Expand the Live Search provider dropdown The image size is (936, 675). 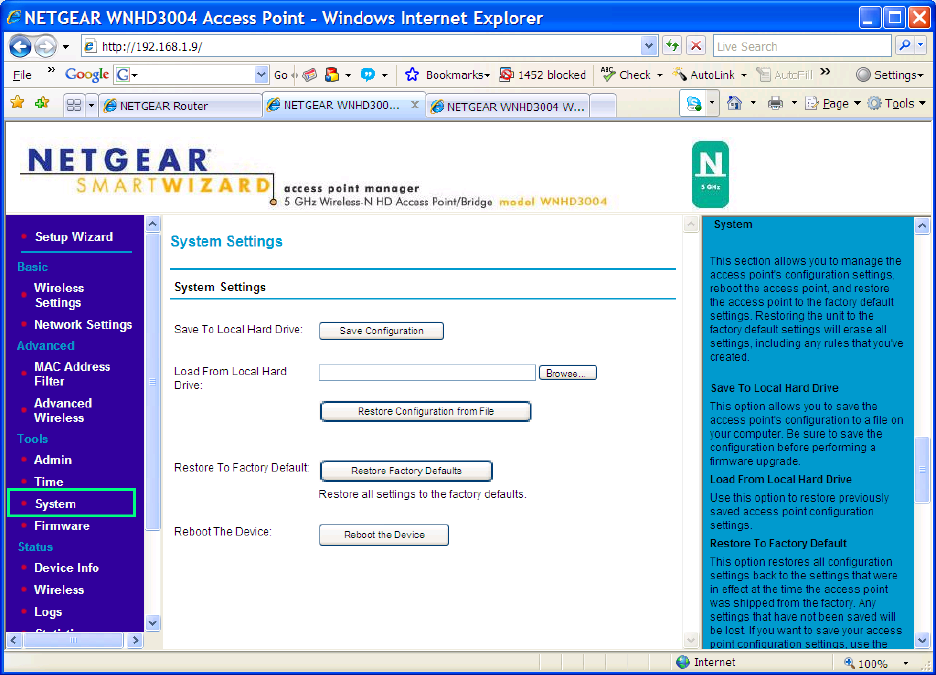point(920,45)
